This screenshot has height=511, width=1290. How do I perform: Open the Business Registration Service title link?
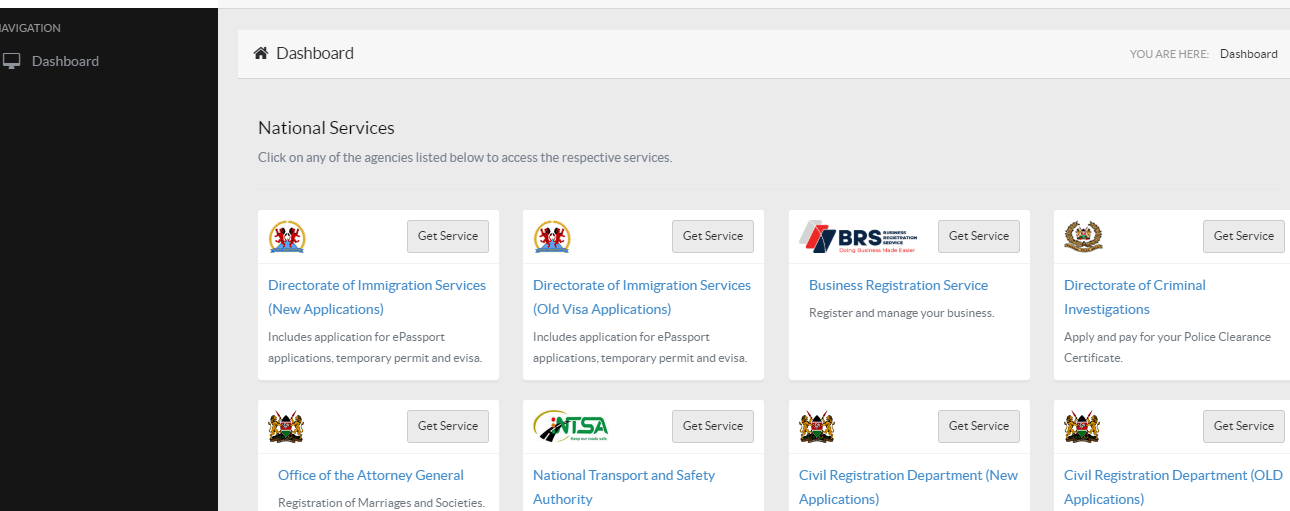click(898, 285)
